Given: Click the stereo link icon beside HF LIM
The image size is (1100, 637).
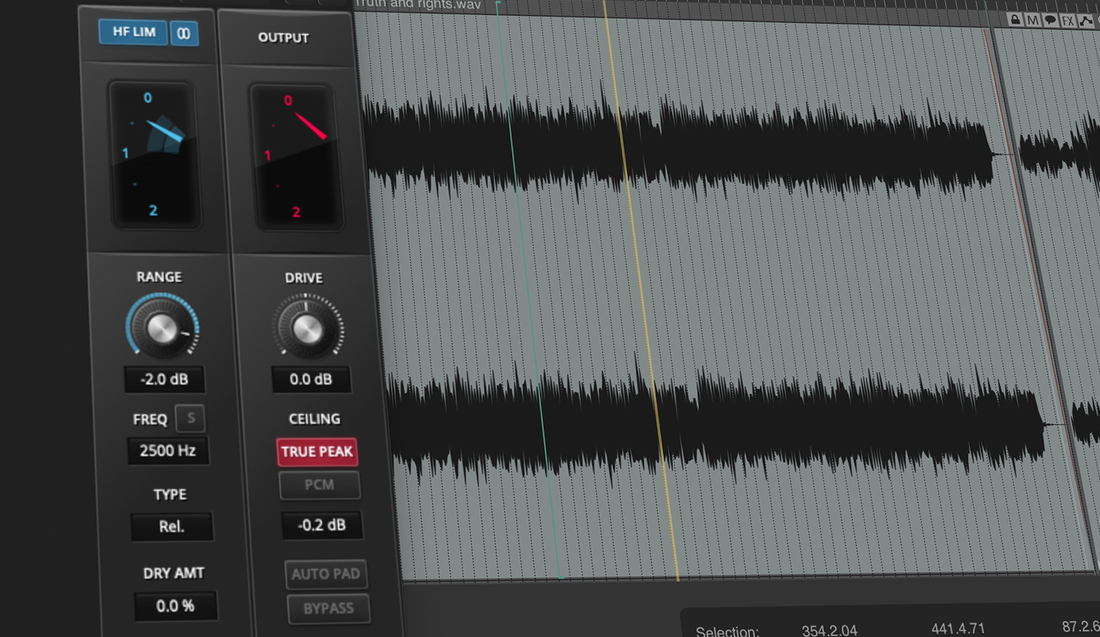Looking at the screenshot, I should 184,34.
